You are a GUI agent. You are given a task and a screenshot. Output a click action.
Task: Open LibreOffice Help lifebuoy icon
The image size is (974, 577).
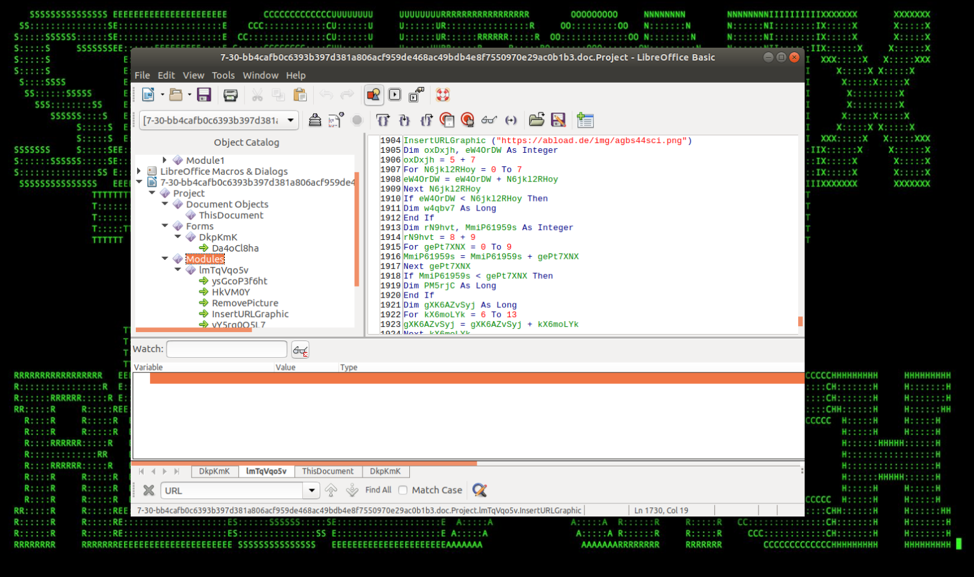click(442, 95)
